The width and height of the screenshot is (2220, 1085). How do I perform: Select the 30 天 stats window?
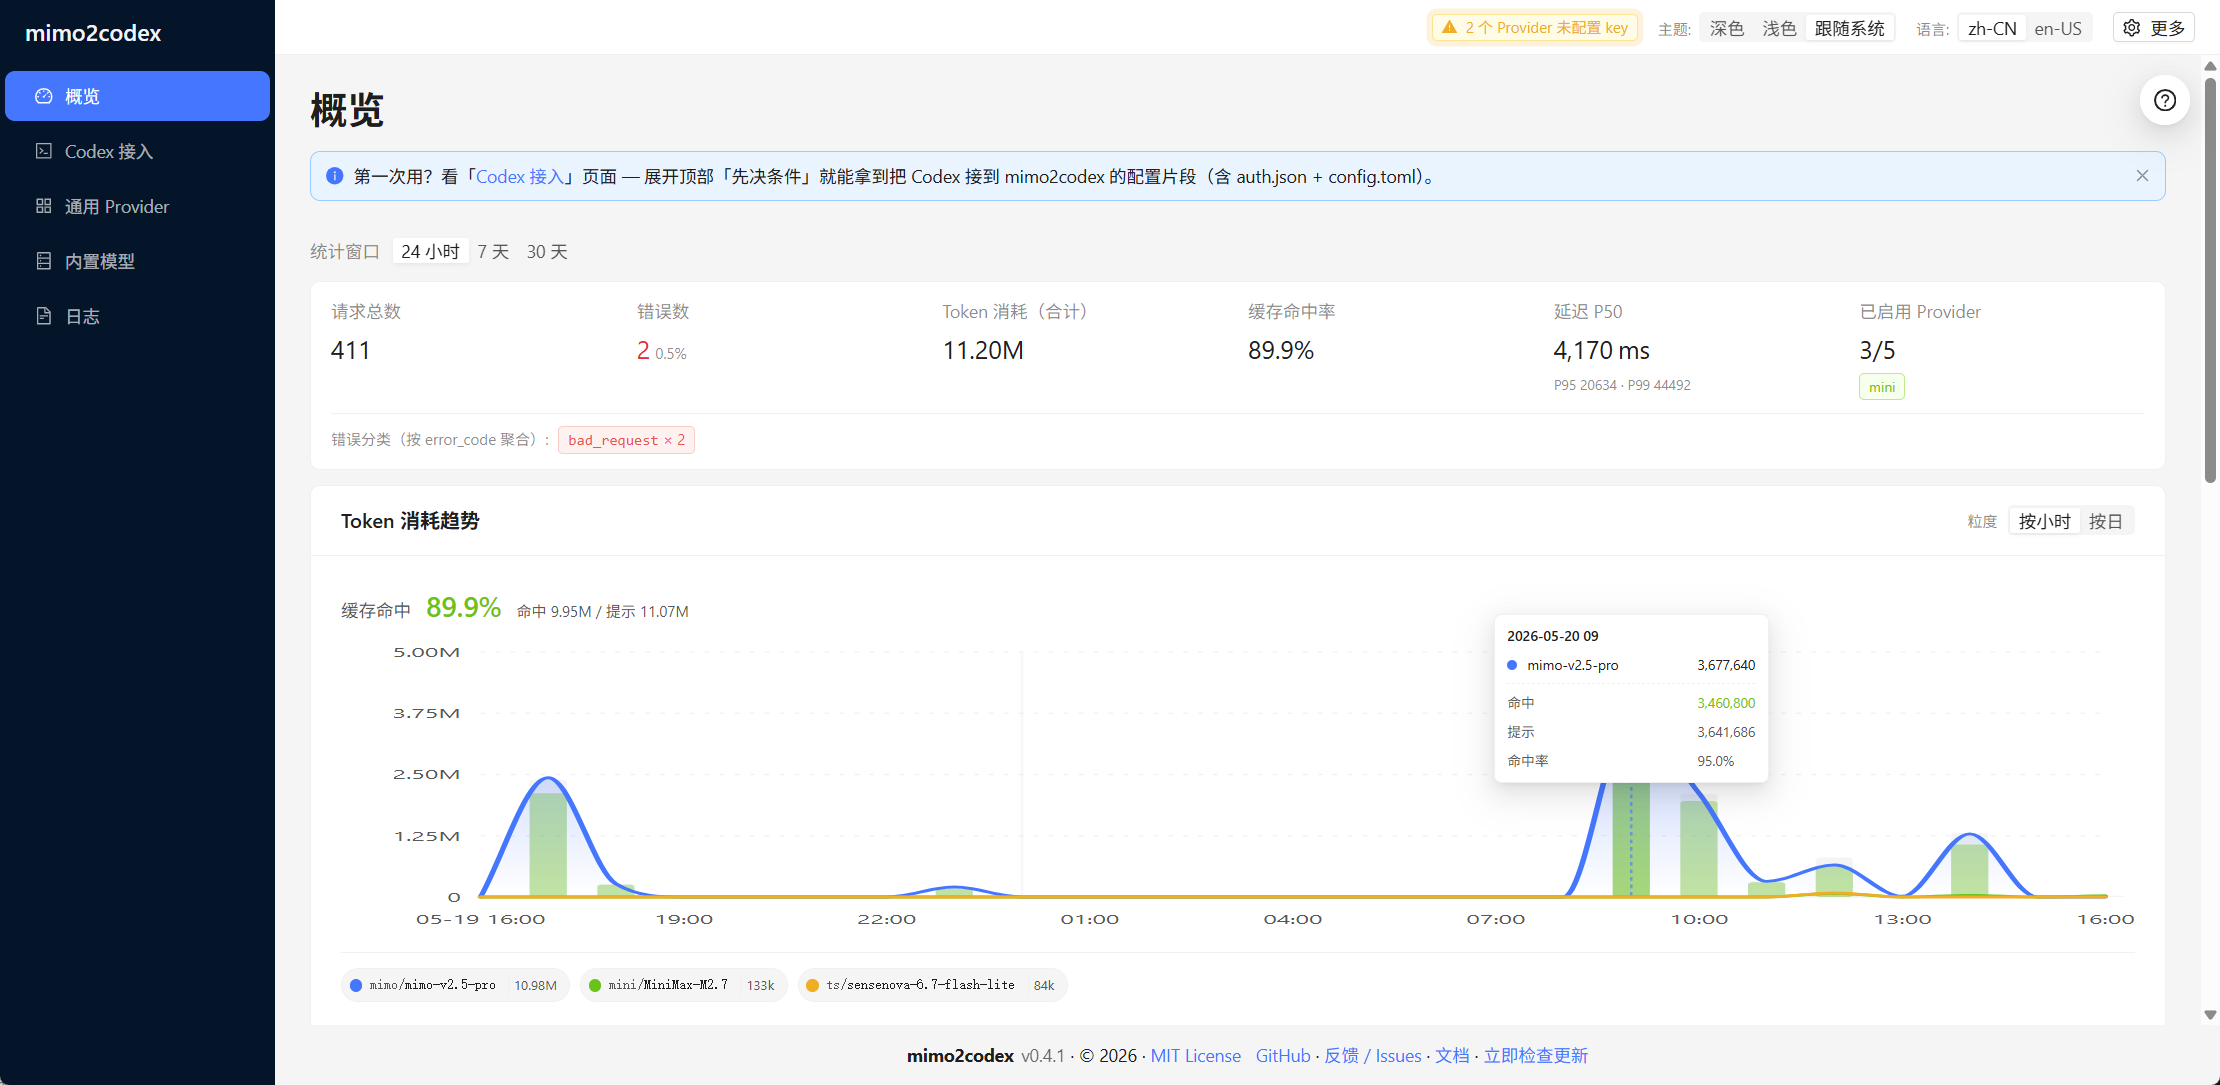click(x=547, y=251)
